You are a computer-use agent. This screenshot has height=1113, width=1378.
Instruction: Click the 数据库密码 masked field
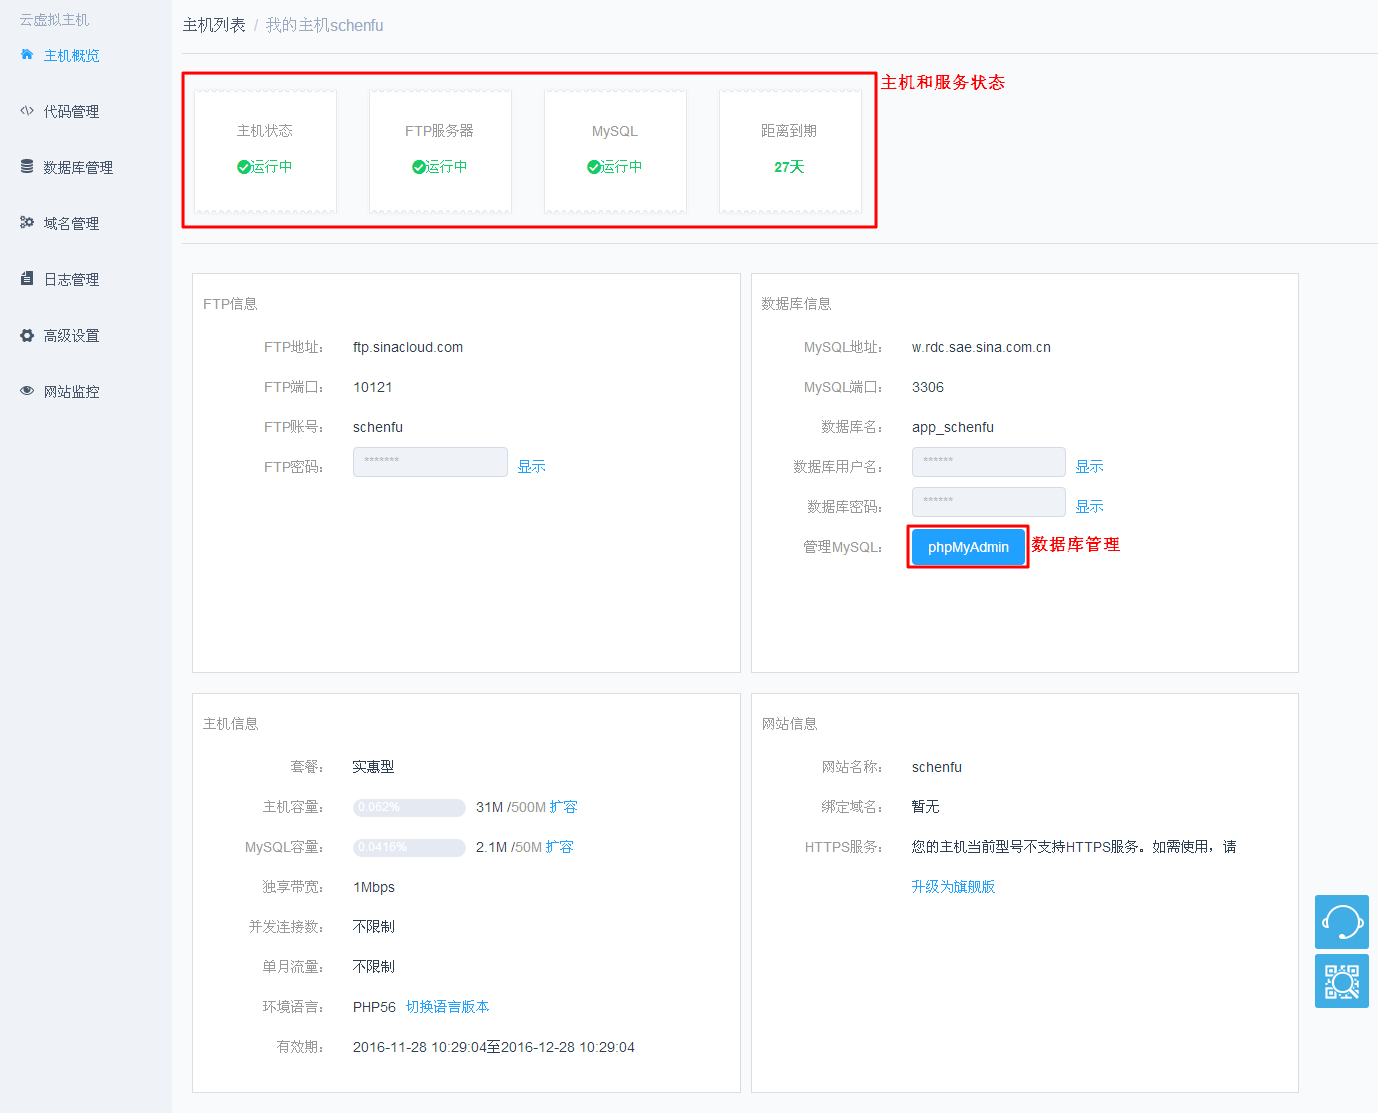tap(989, 502)
